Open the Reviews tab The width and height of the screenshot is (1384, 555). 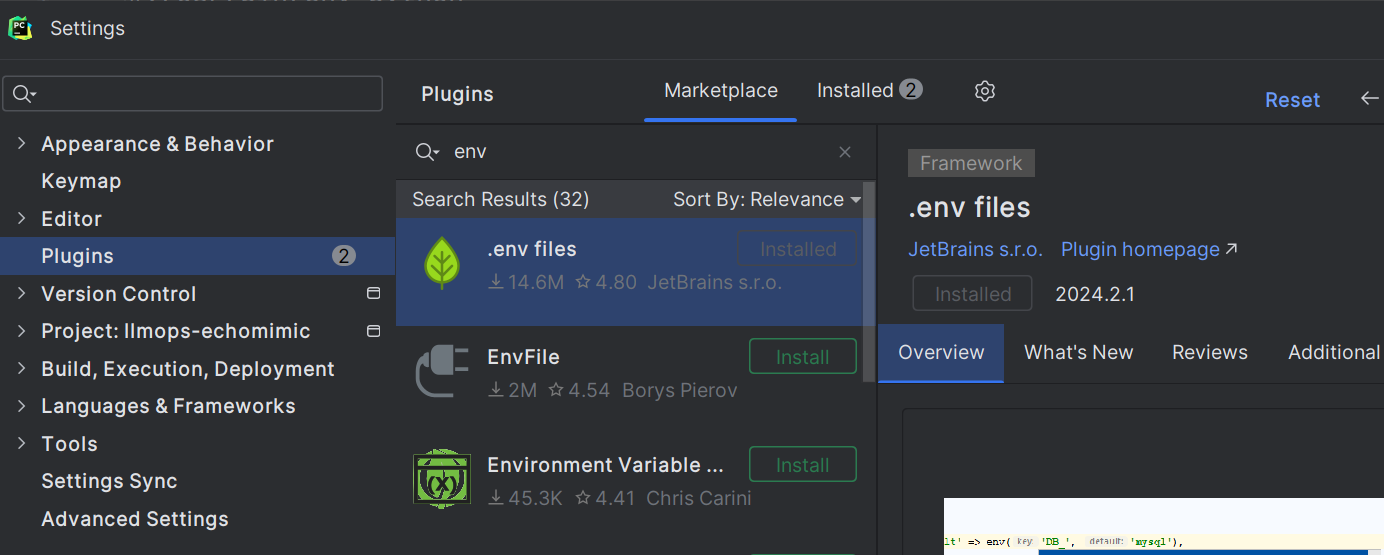[x=1210, y=352]
